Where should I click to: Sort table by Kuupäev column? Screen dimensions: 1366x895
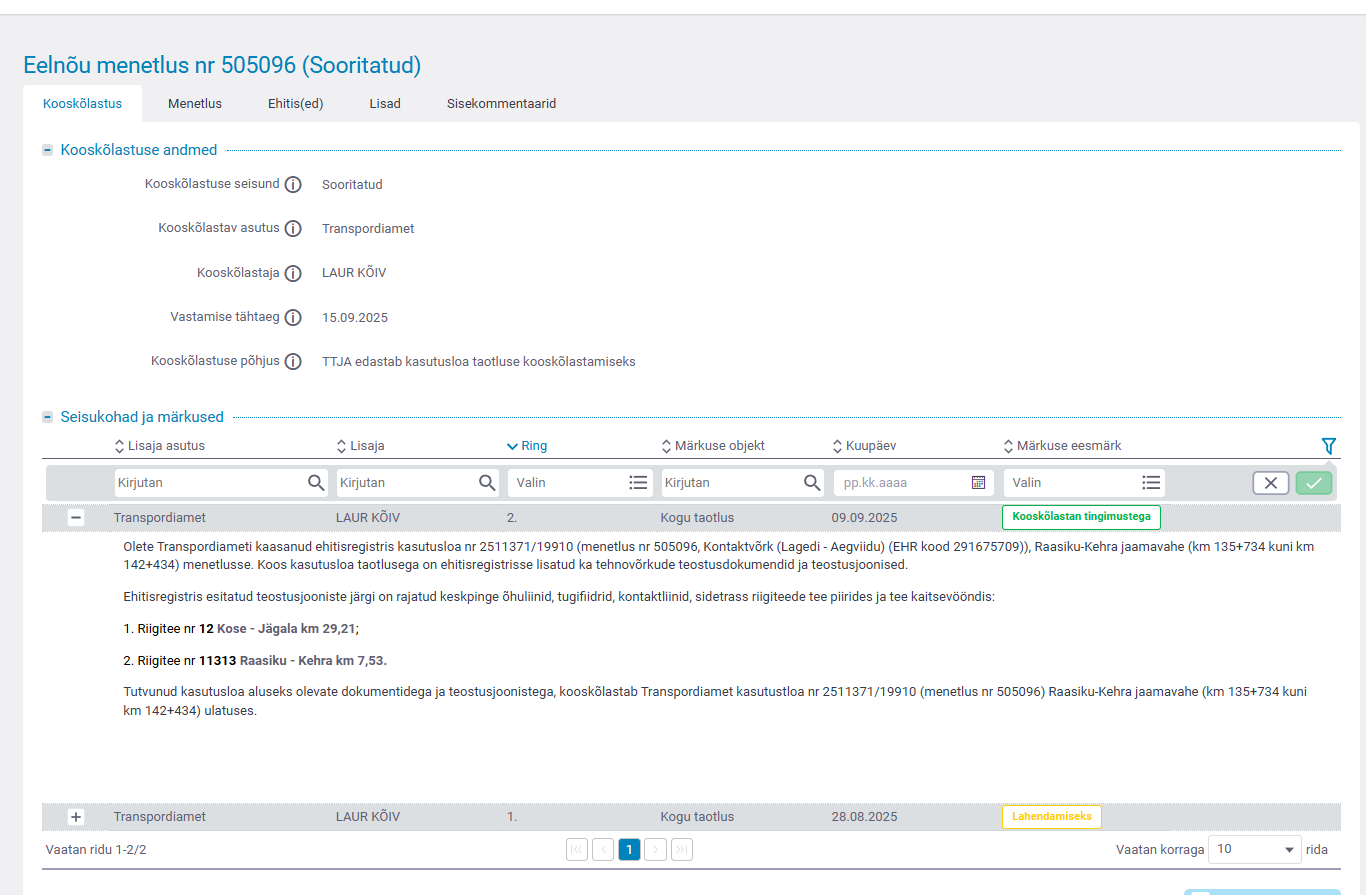pyautogui.click(x=866, y=446)
